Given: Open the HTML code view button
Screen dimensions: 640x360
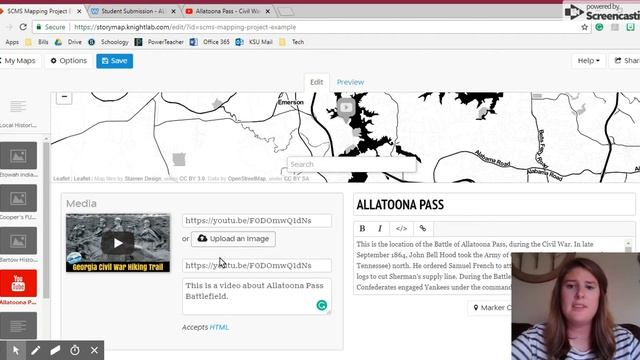Looking at the screenshot, I should pos(401,229).
